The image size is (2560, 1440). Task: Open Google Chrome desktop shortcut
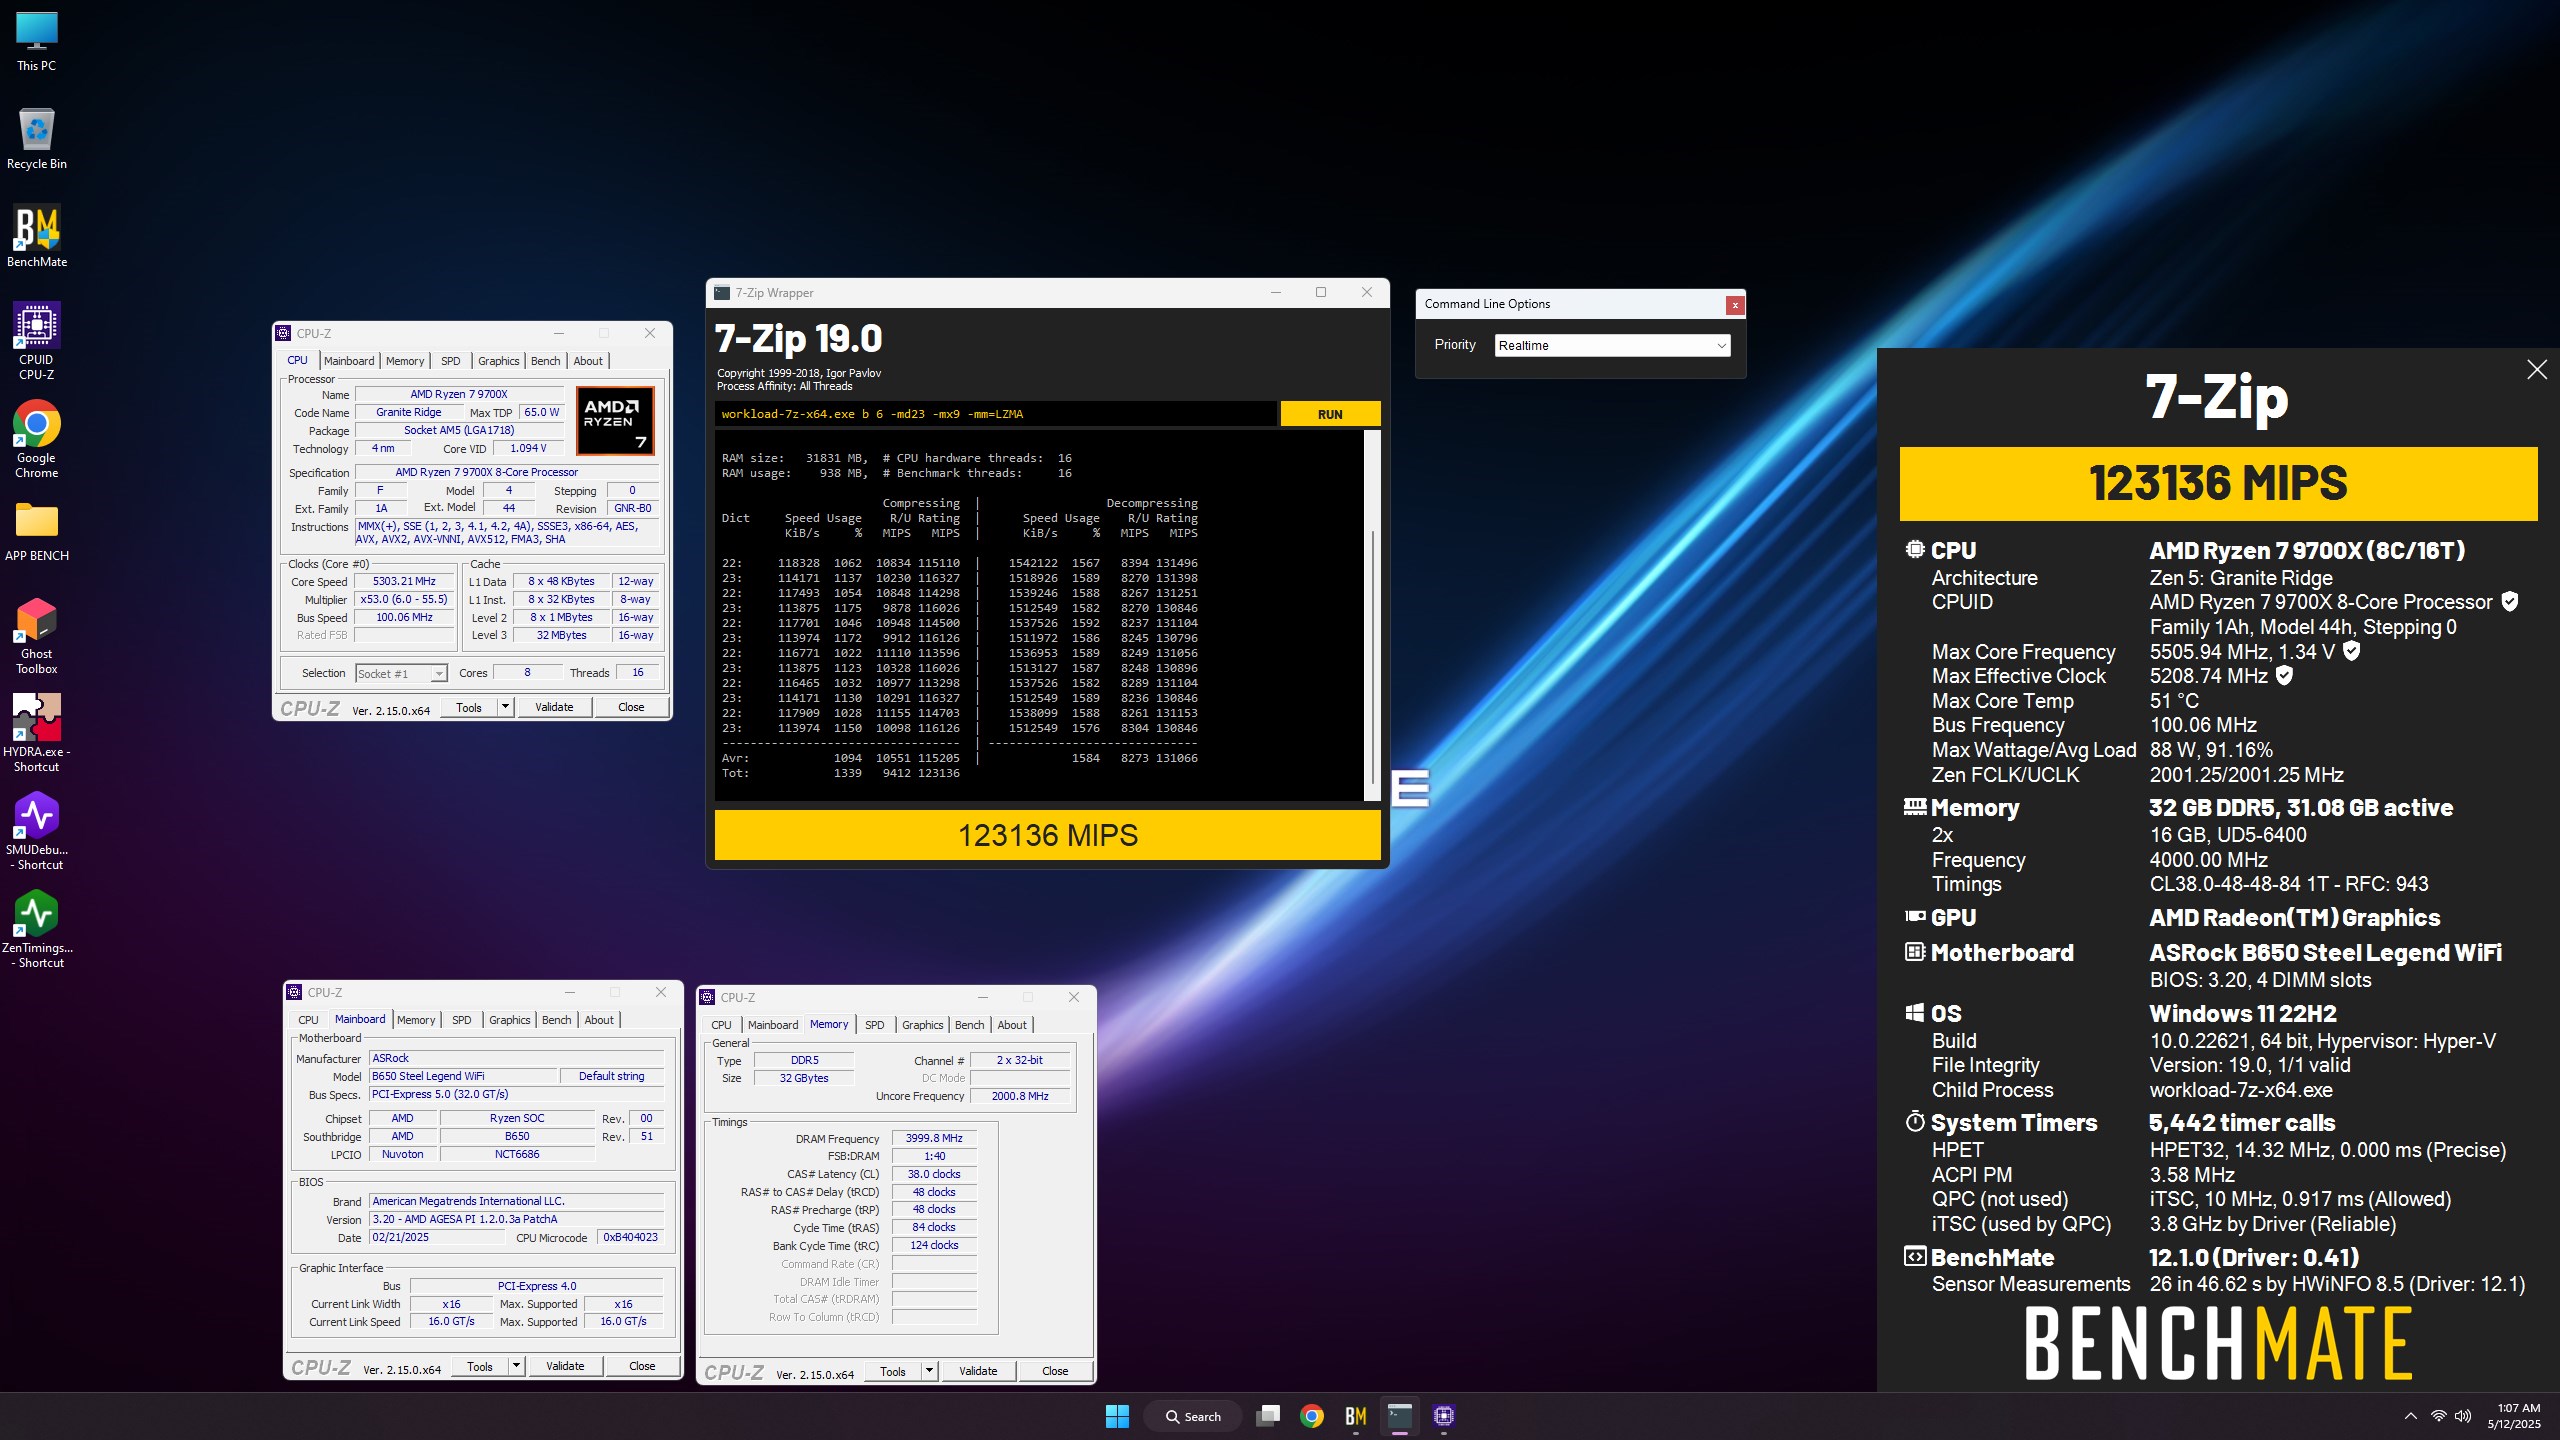(37, 439)
